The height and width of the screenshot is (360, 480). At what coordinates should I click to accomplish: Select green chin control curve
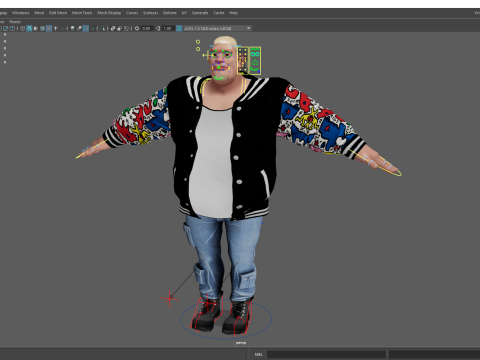(x=219, y=79)
